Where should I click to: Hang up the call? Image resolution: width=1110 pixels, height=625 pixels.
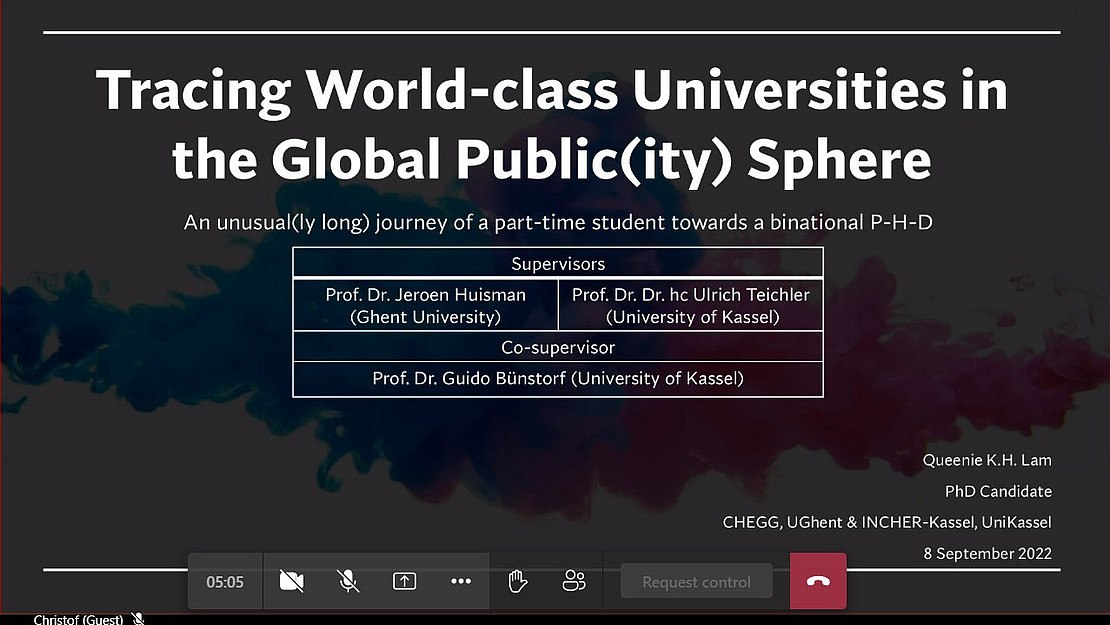[x=818, y=581]
